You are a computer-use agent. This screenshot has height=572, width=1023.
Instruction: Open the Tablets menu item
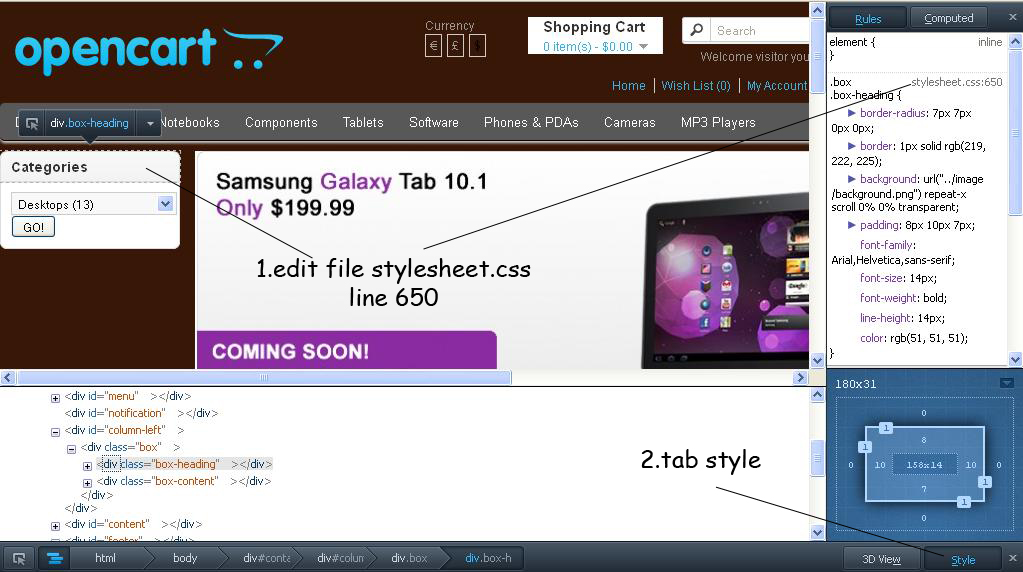pyautogui.click(x=363, y=122)
